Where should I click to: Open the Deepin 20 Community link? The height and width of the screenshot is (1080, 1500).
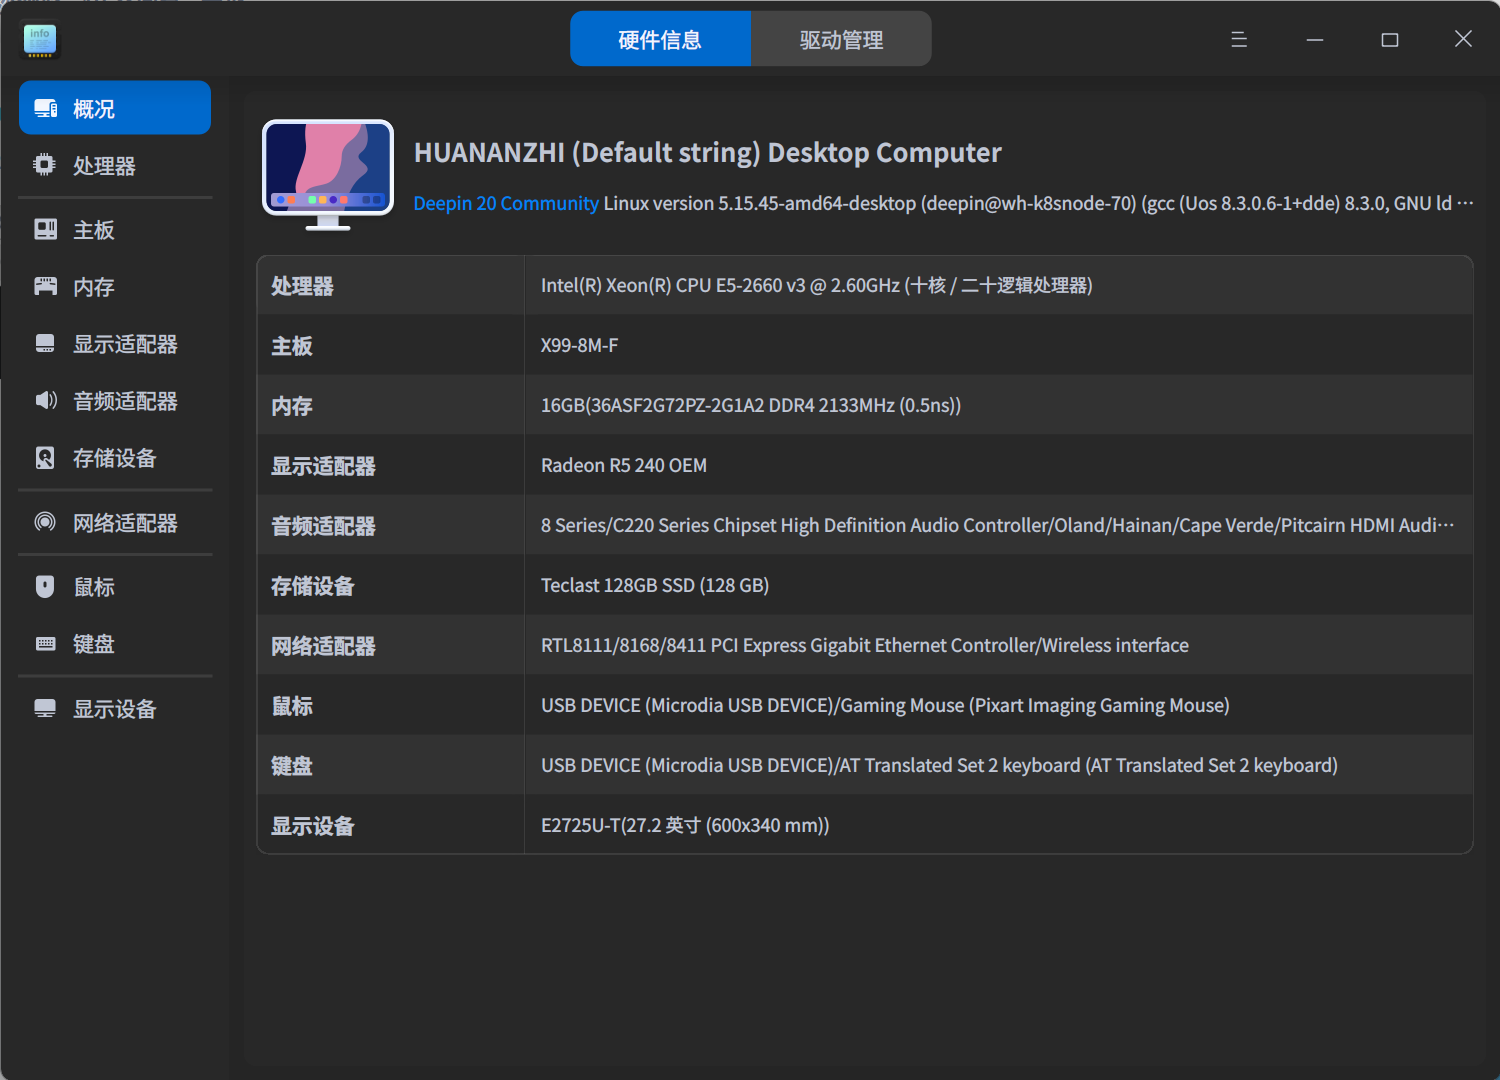(506, 203)
